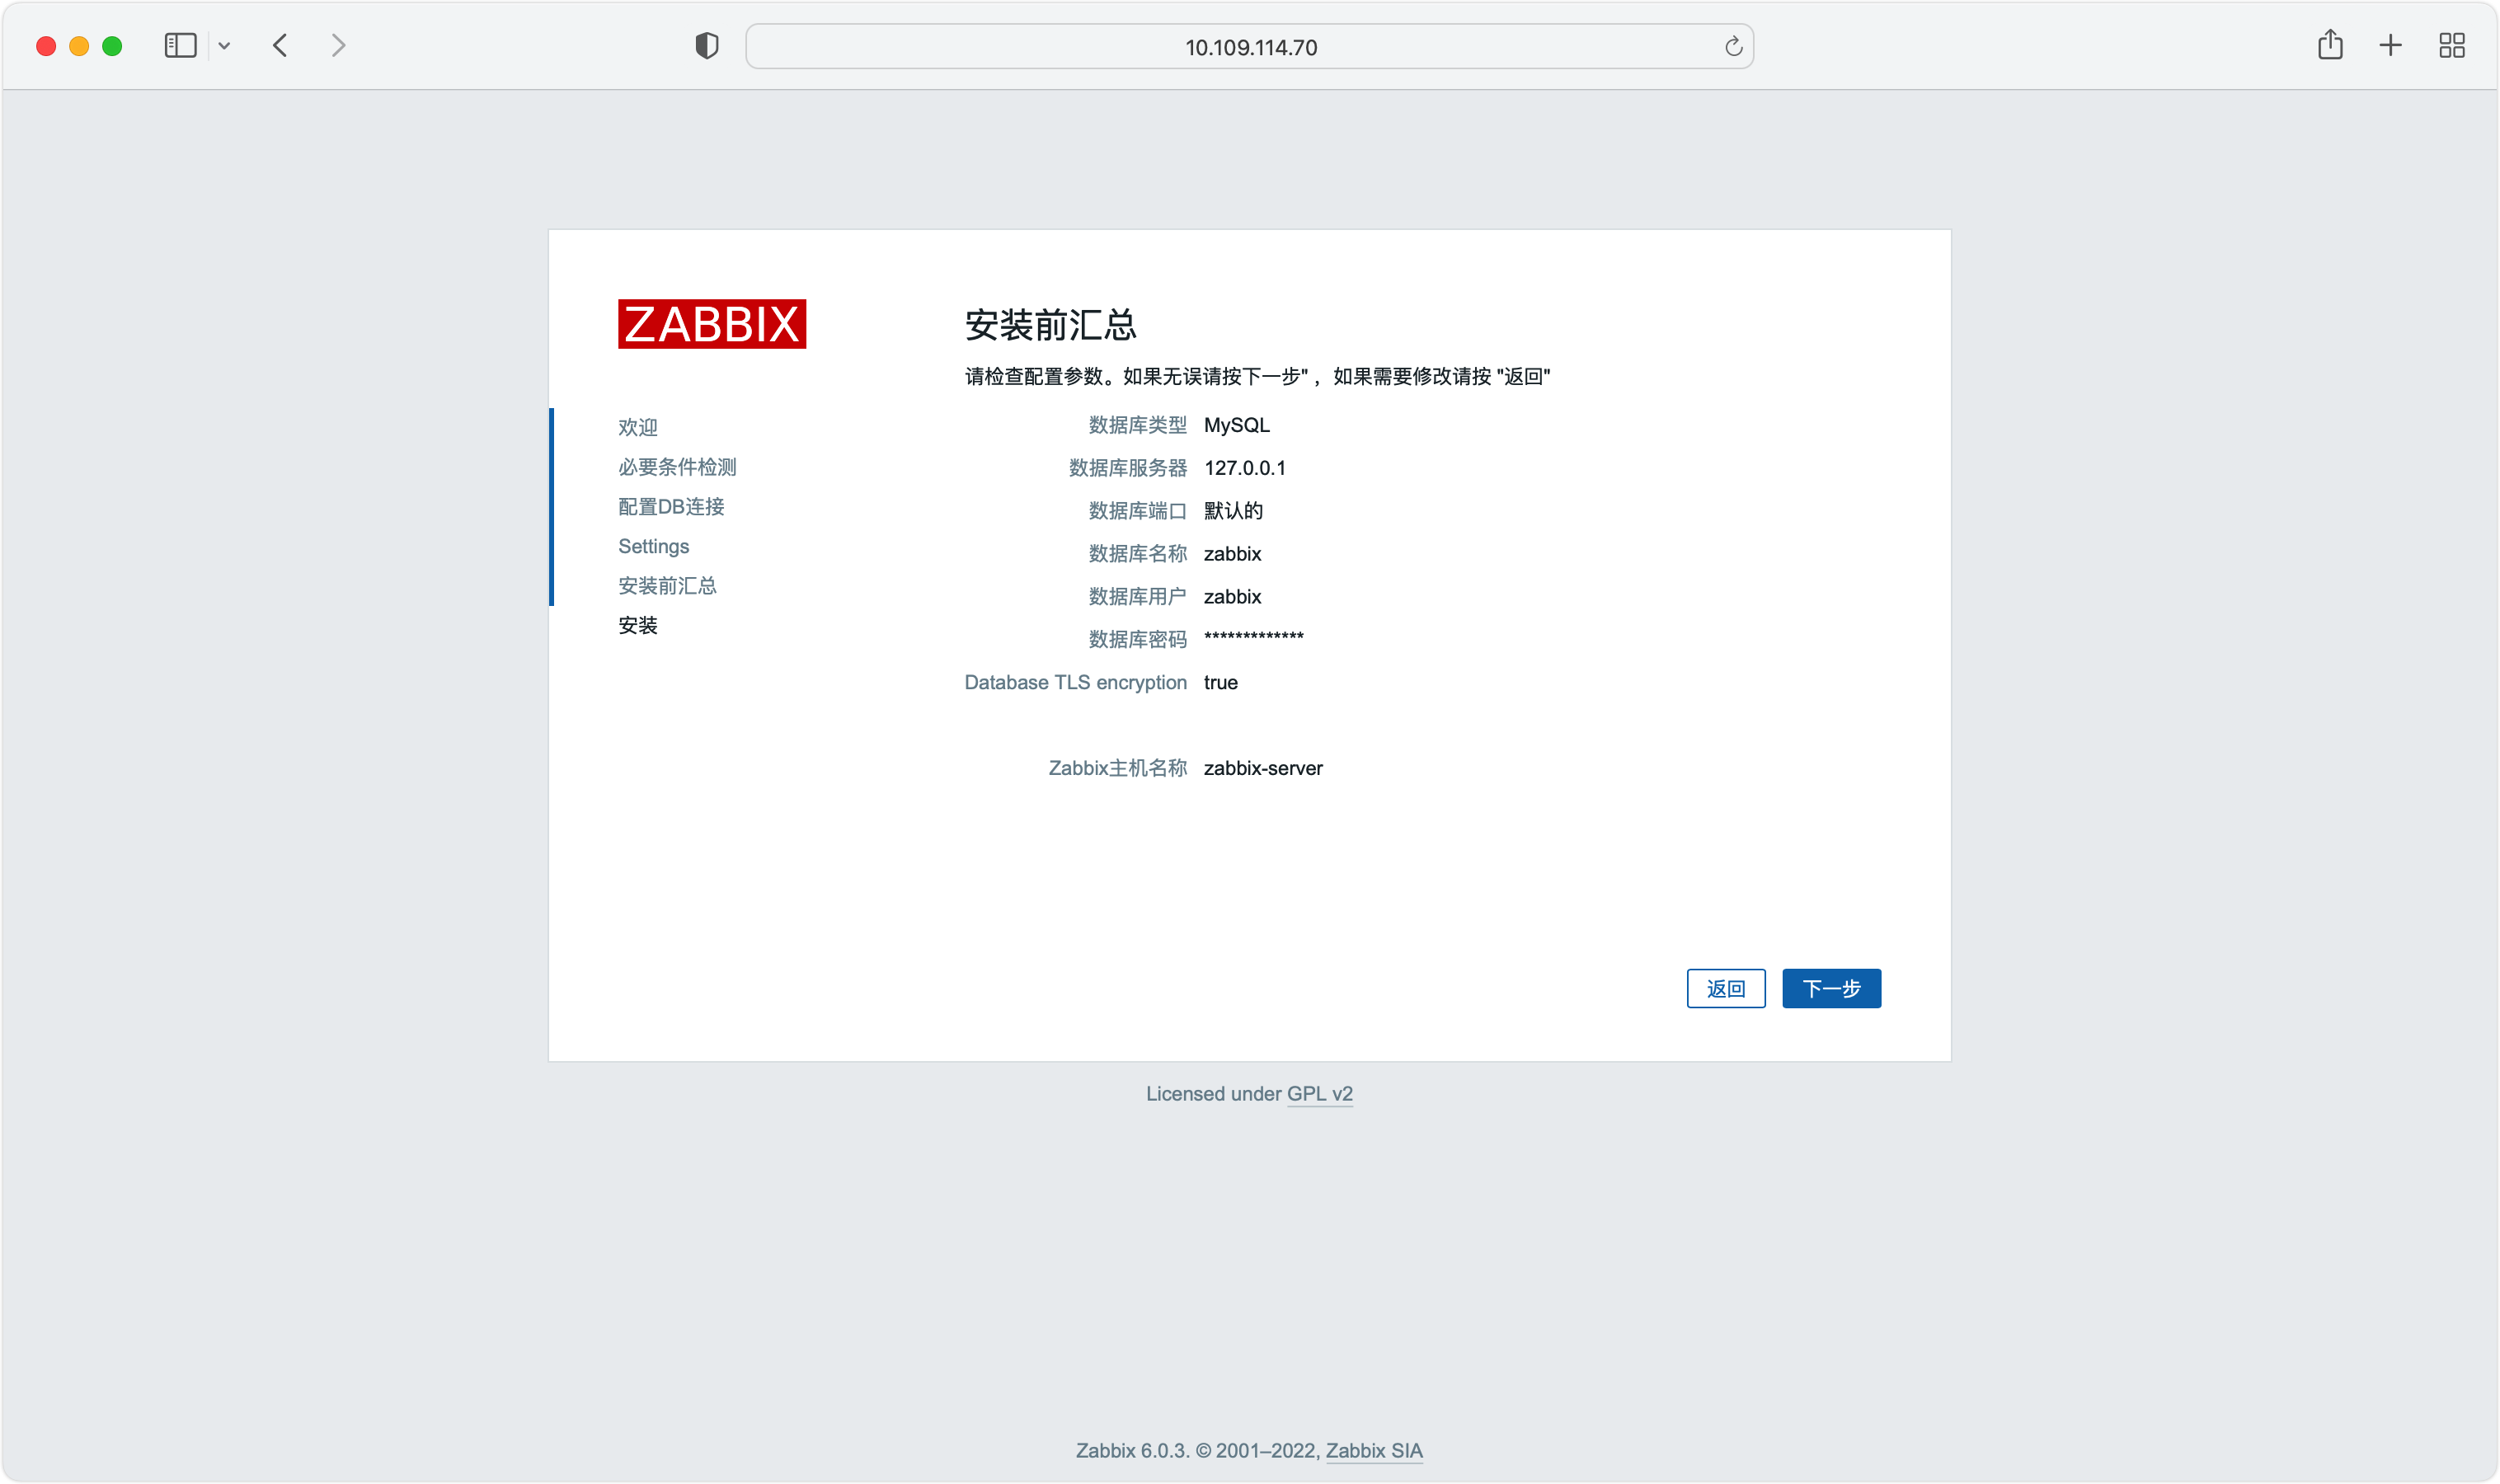Open the privacy report shield icon
2500x1484 pixels.
click(x=707, y=46)
